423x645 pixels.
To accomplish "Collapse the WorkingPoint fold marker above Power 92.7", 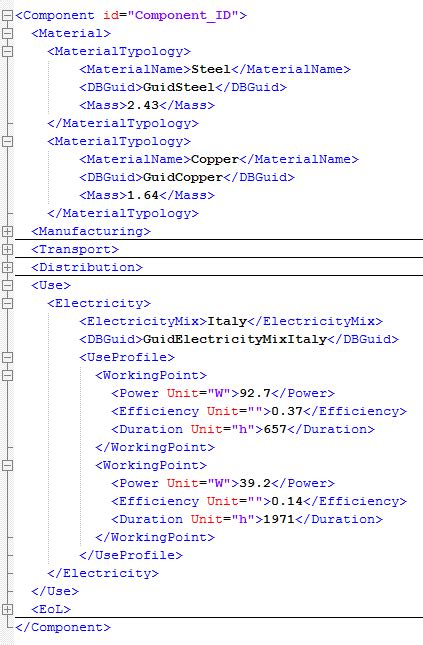I will tap(7, 375).
